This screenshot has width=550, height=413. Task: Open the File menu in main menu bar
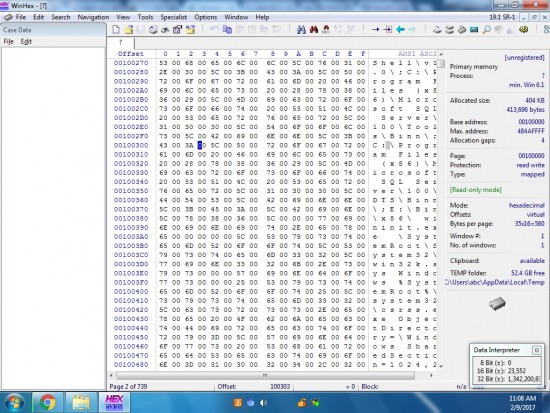point(21,17)
